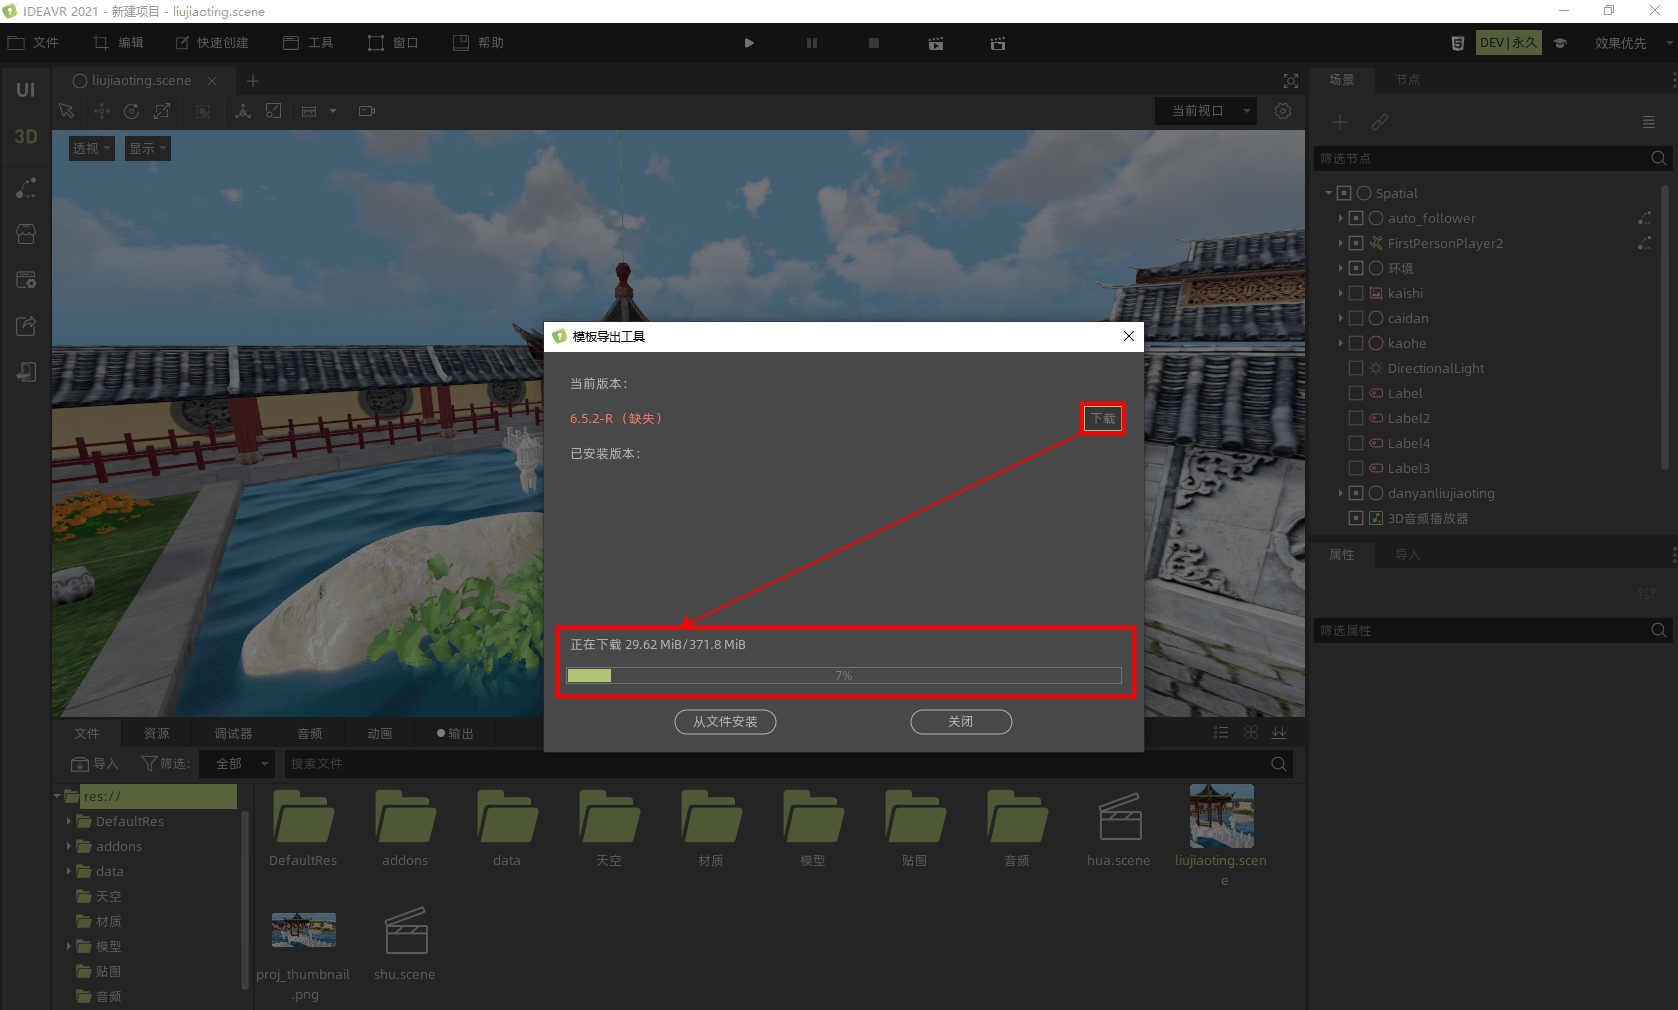
Task: Open the export icon in left sidebar
Action: pos(26,326)
